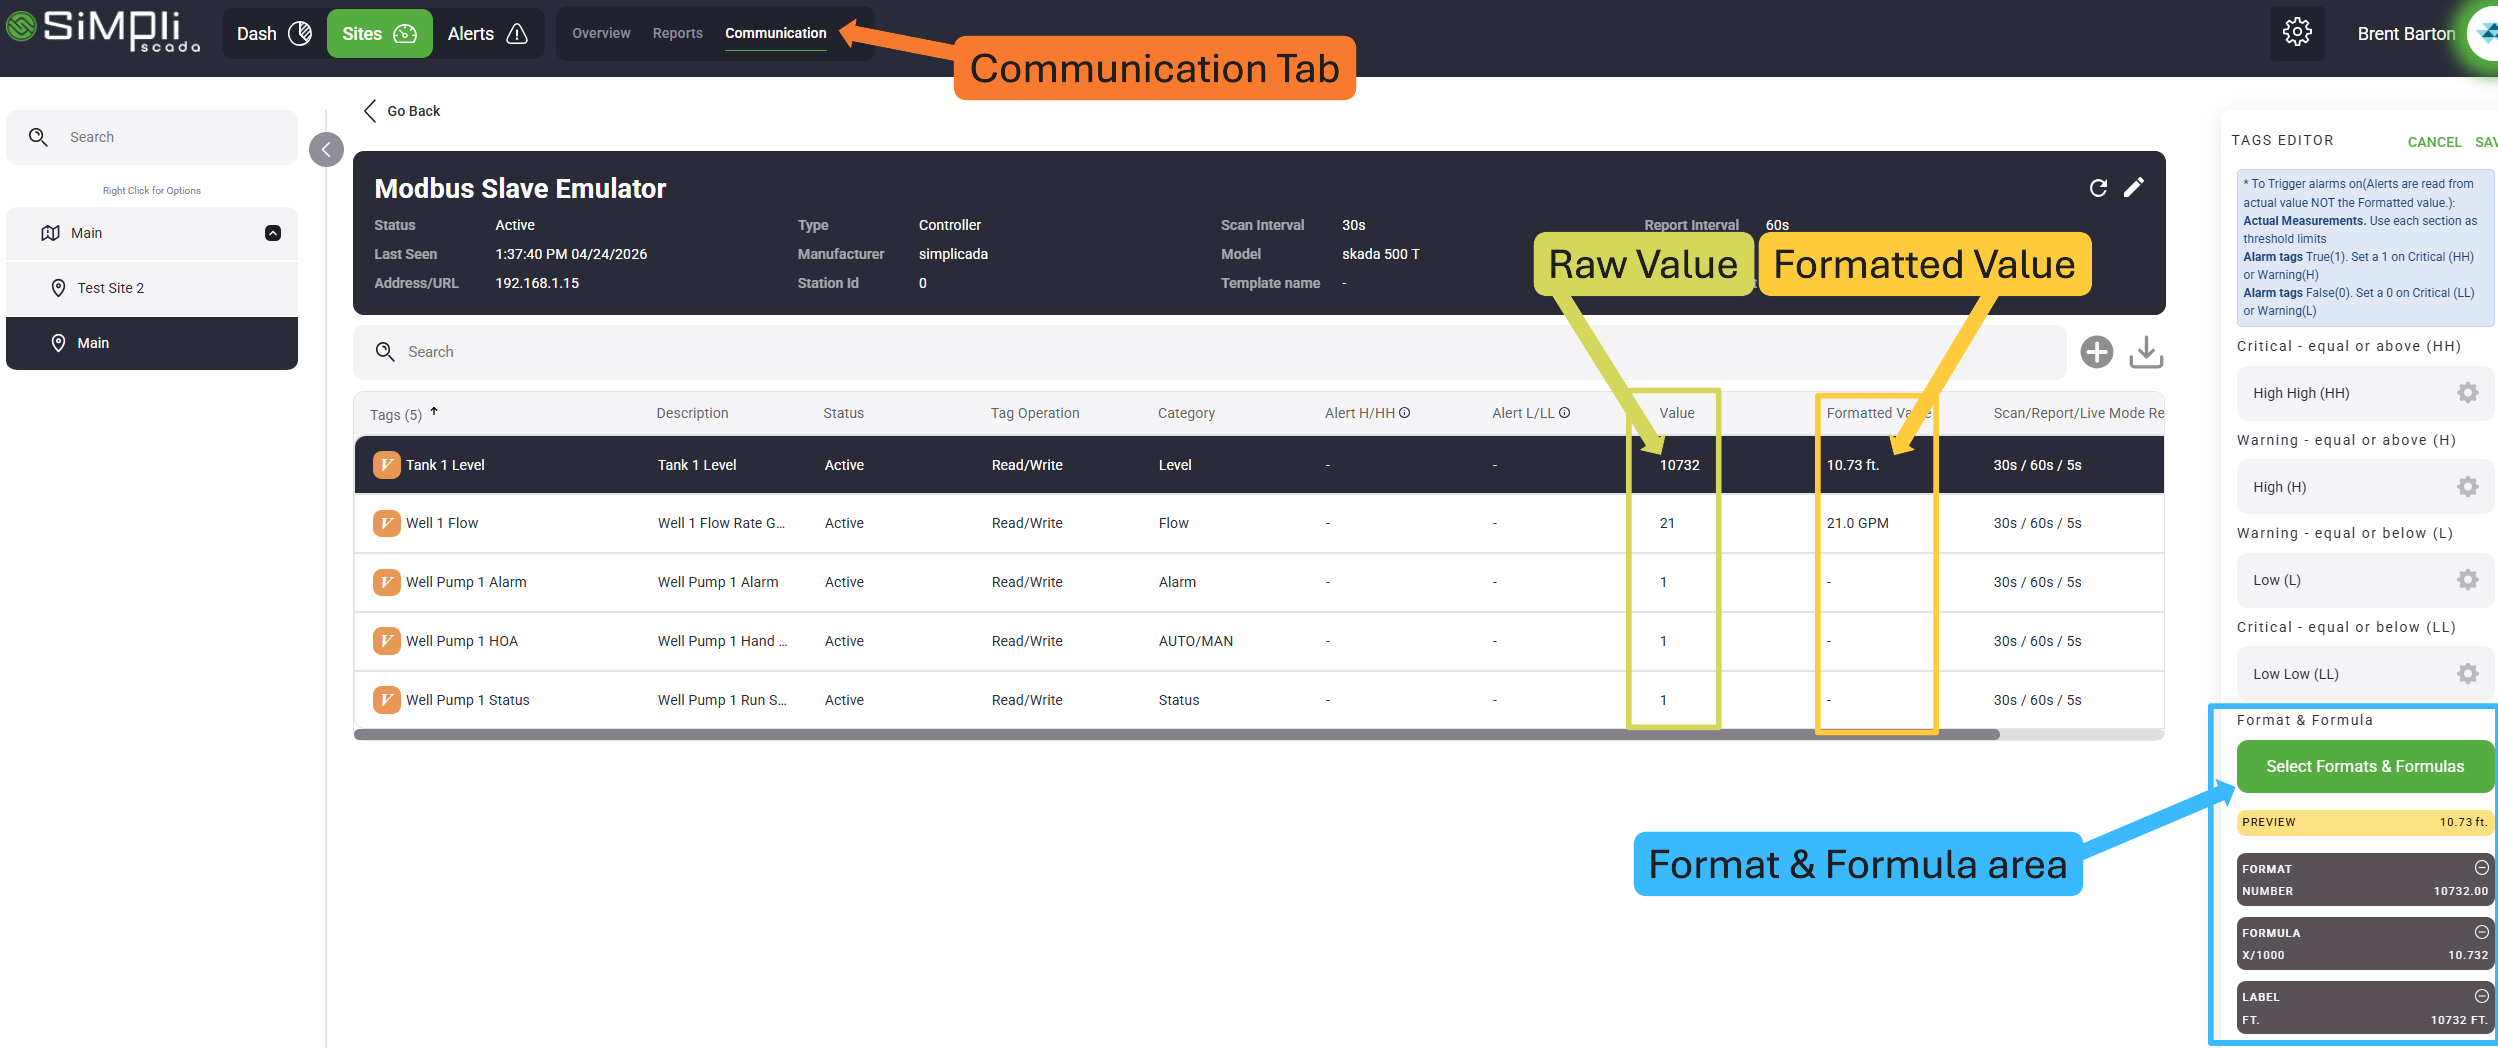Viewport: 2498px width, 1048px height.
Task: Sort by the Tags column header
Action: click(396, 414)
